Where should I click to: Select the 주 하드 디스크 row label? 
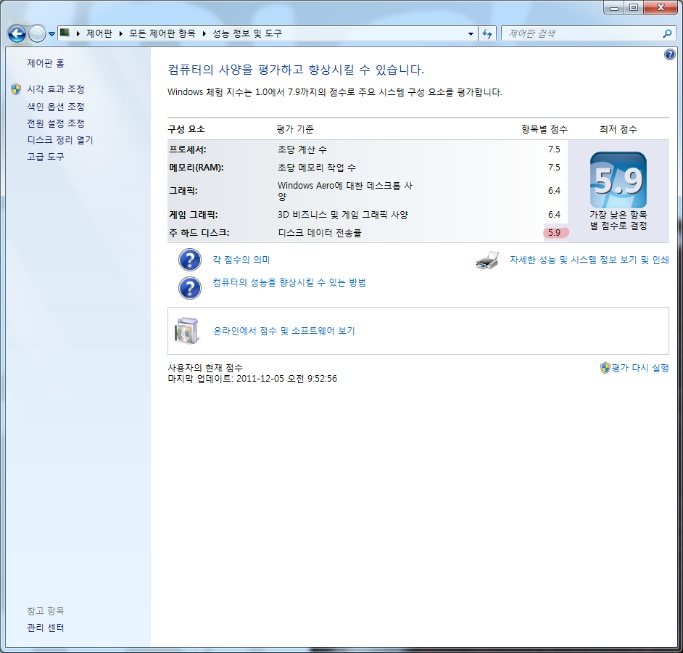(199, 233)
